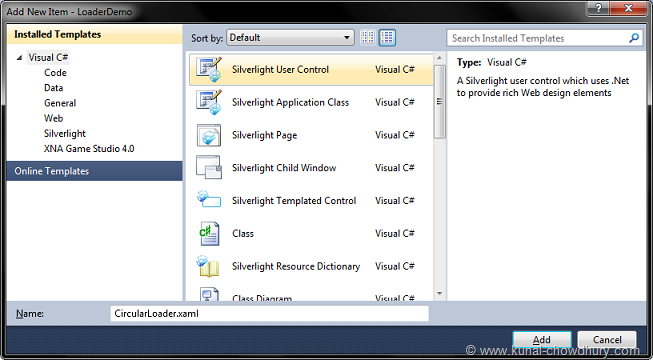The image size is (653, 360).
Task: Select the Silverlight category
Action: (x=65, y=134)
